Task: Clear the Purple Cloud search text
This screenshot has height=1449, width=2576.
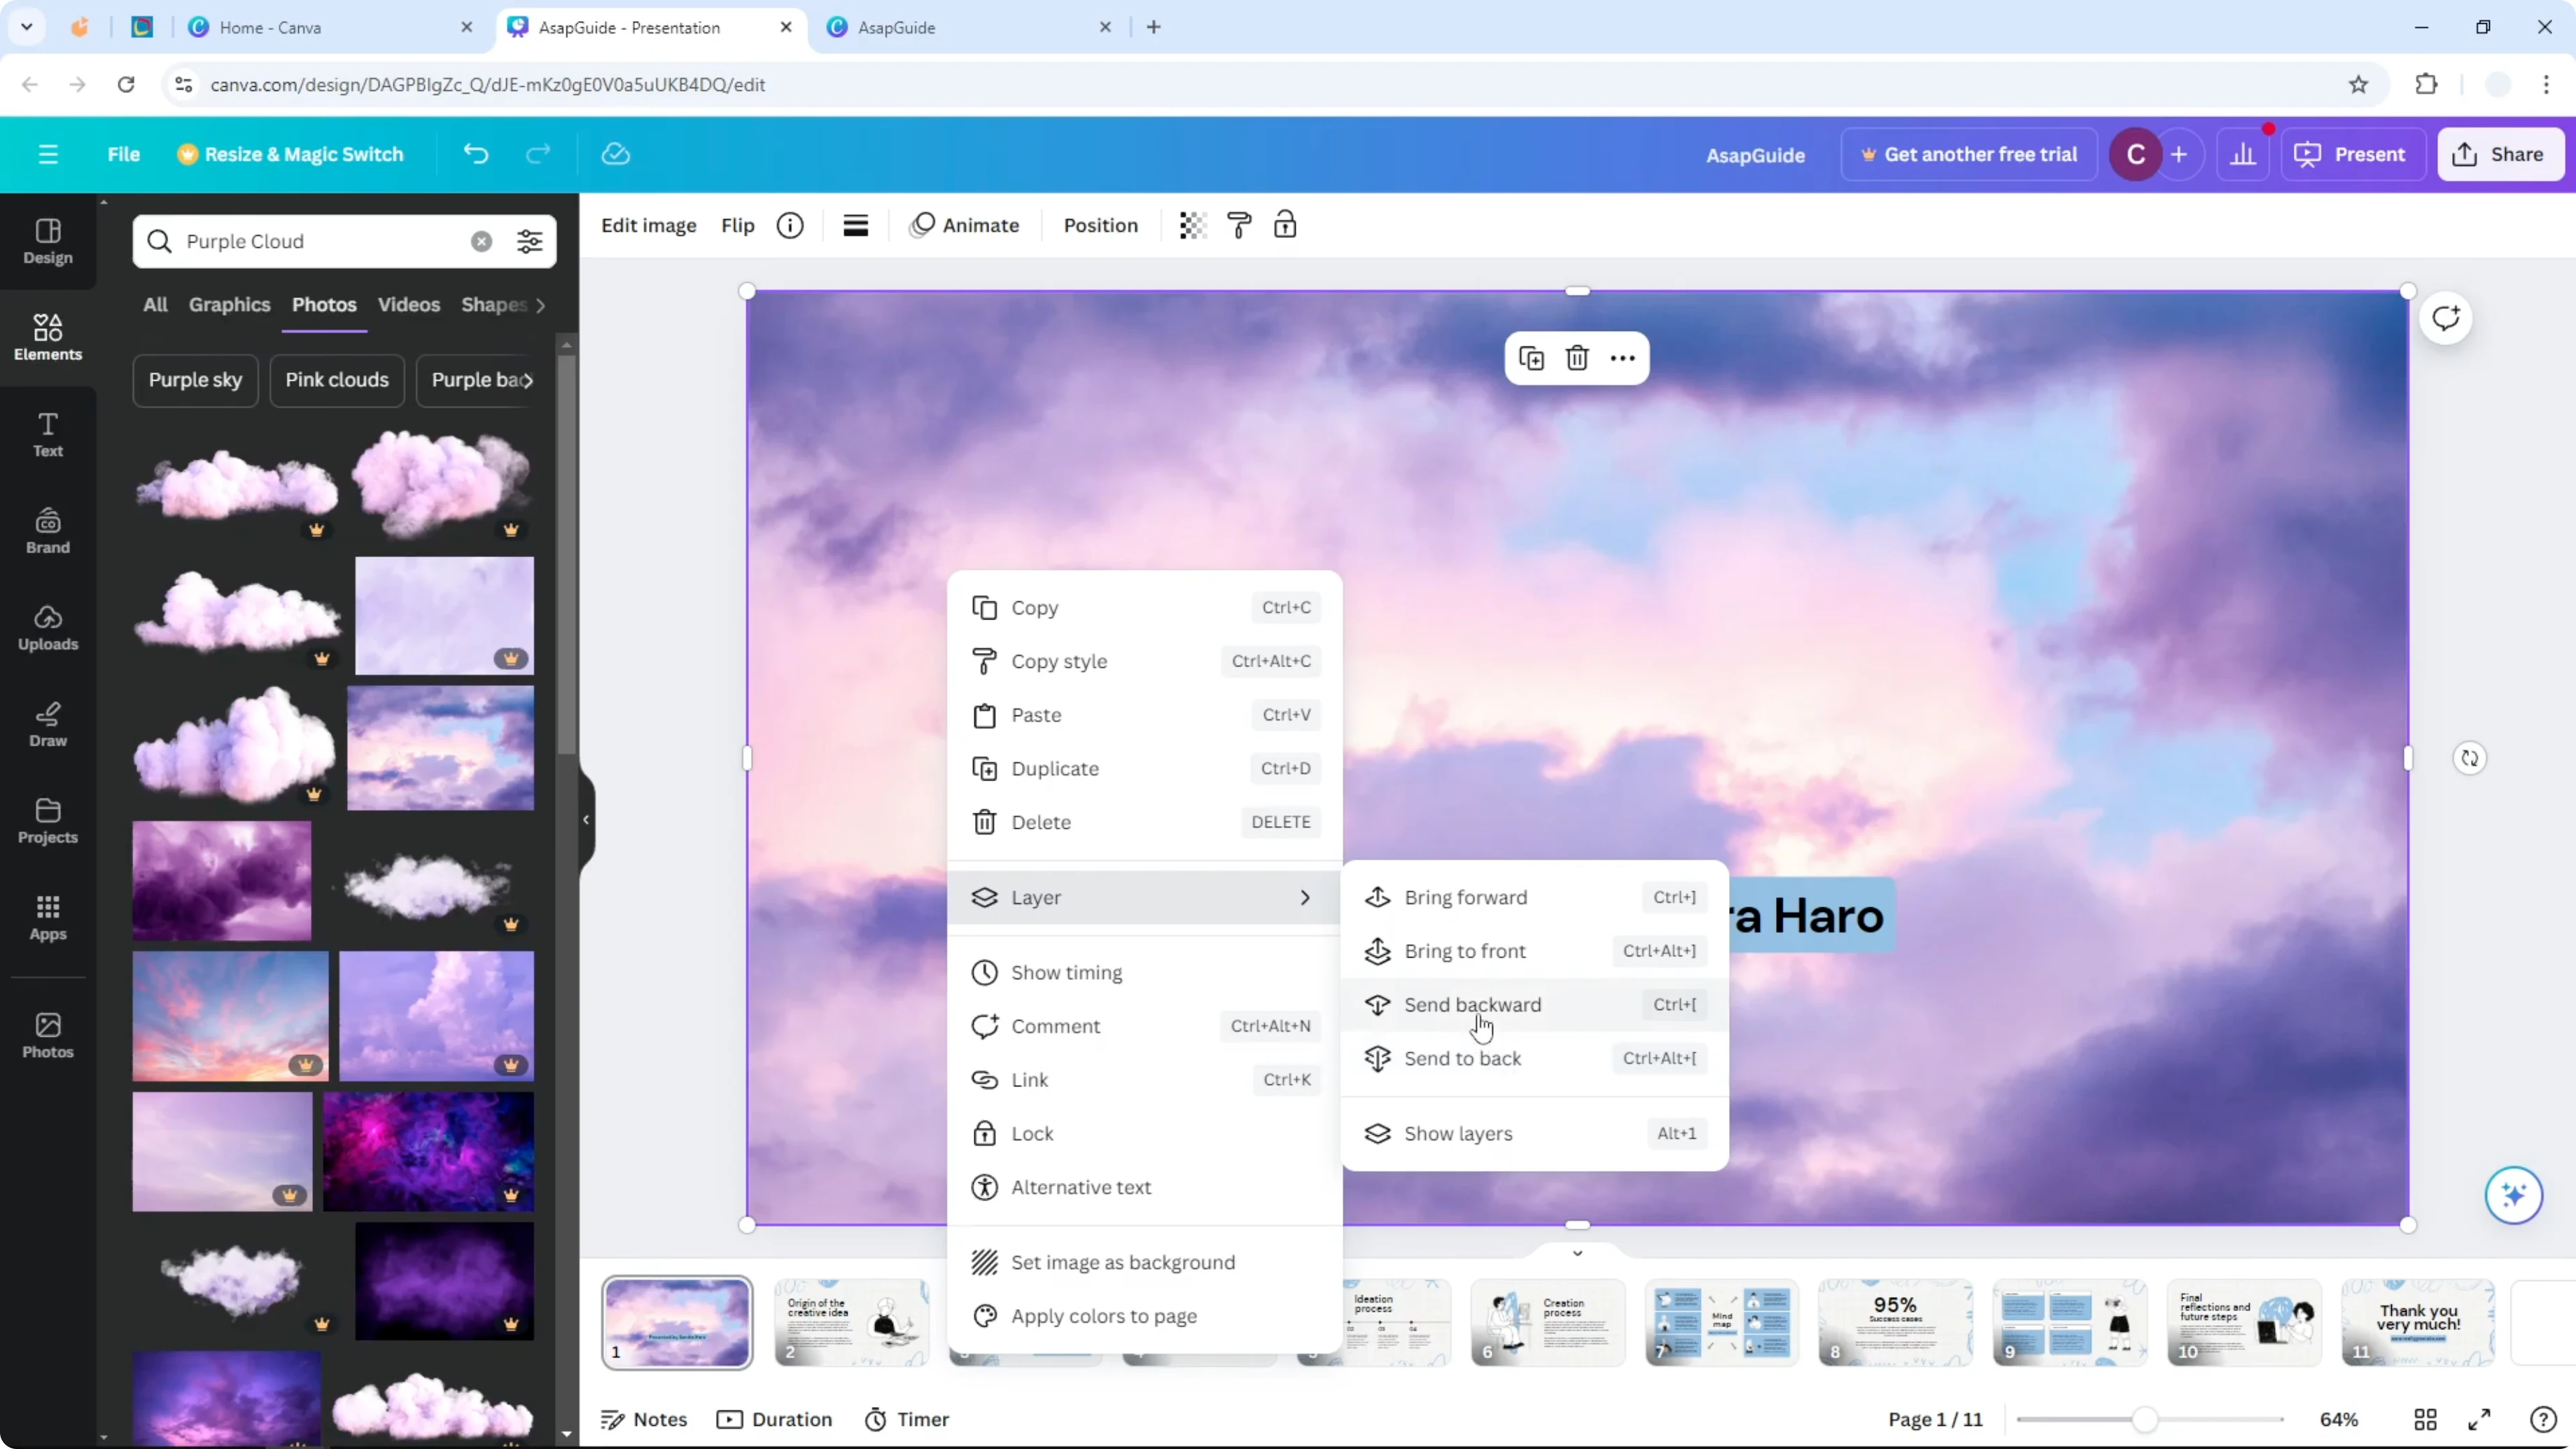Action: pos(481,241)
